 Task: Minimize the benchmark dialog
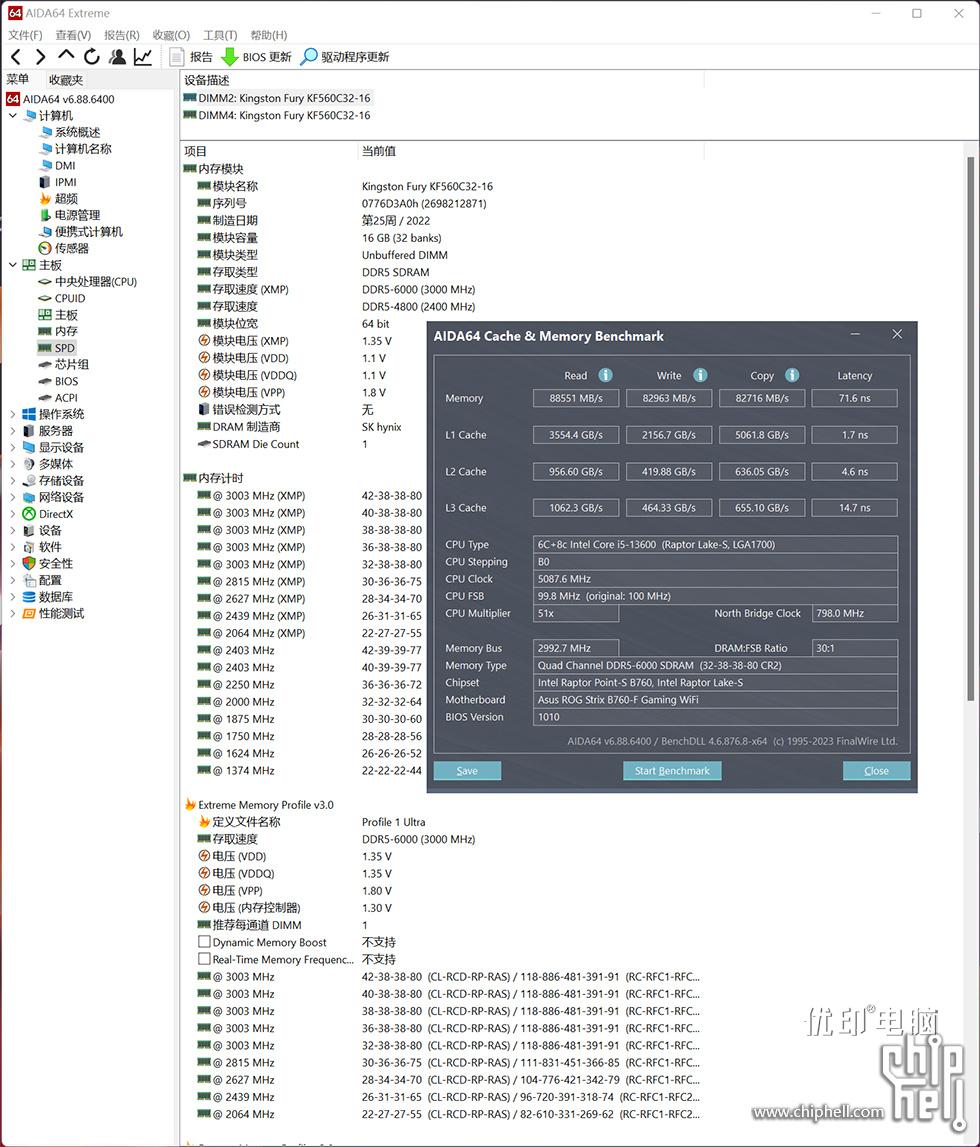click(855, 334)
